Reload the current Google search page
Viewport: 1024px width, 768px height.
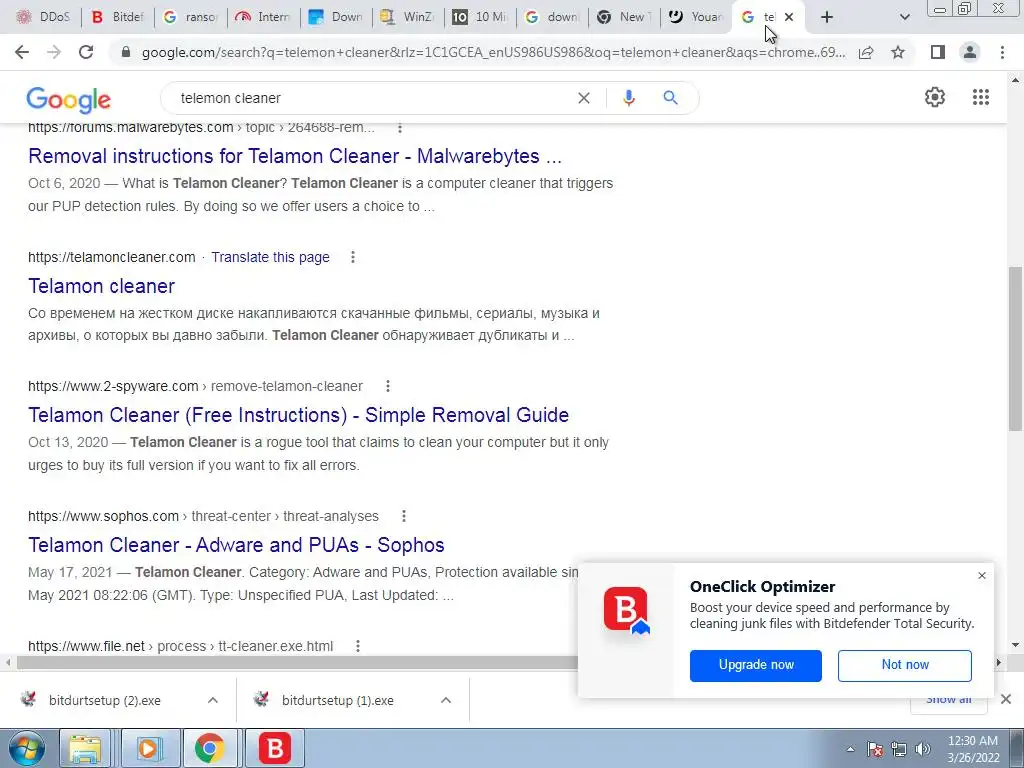[x=86, y=52]
